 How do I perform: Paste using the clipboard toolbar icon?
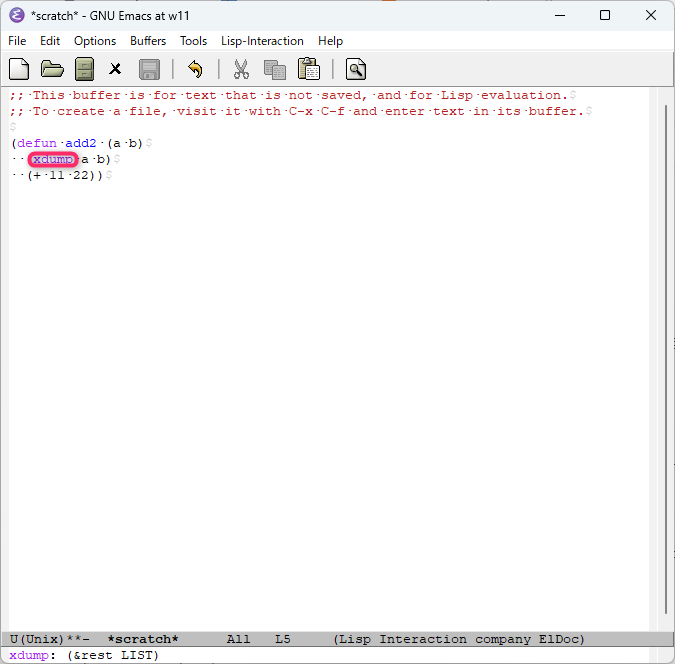(x=308, y=69)
